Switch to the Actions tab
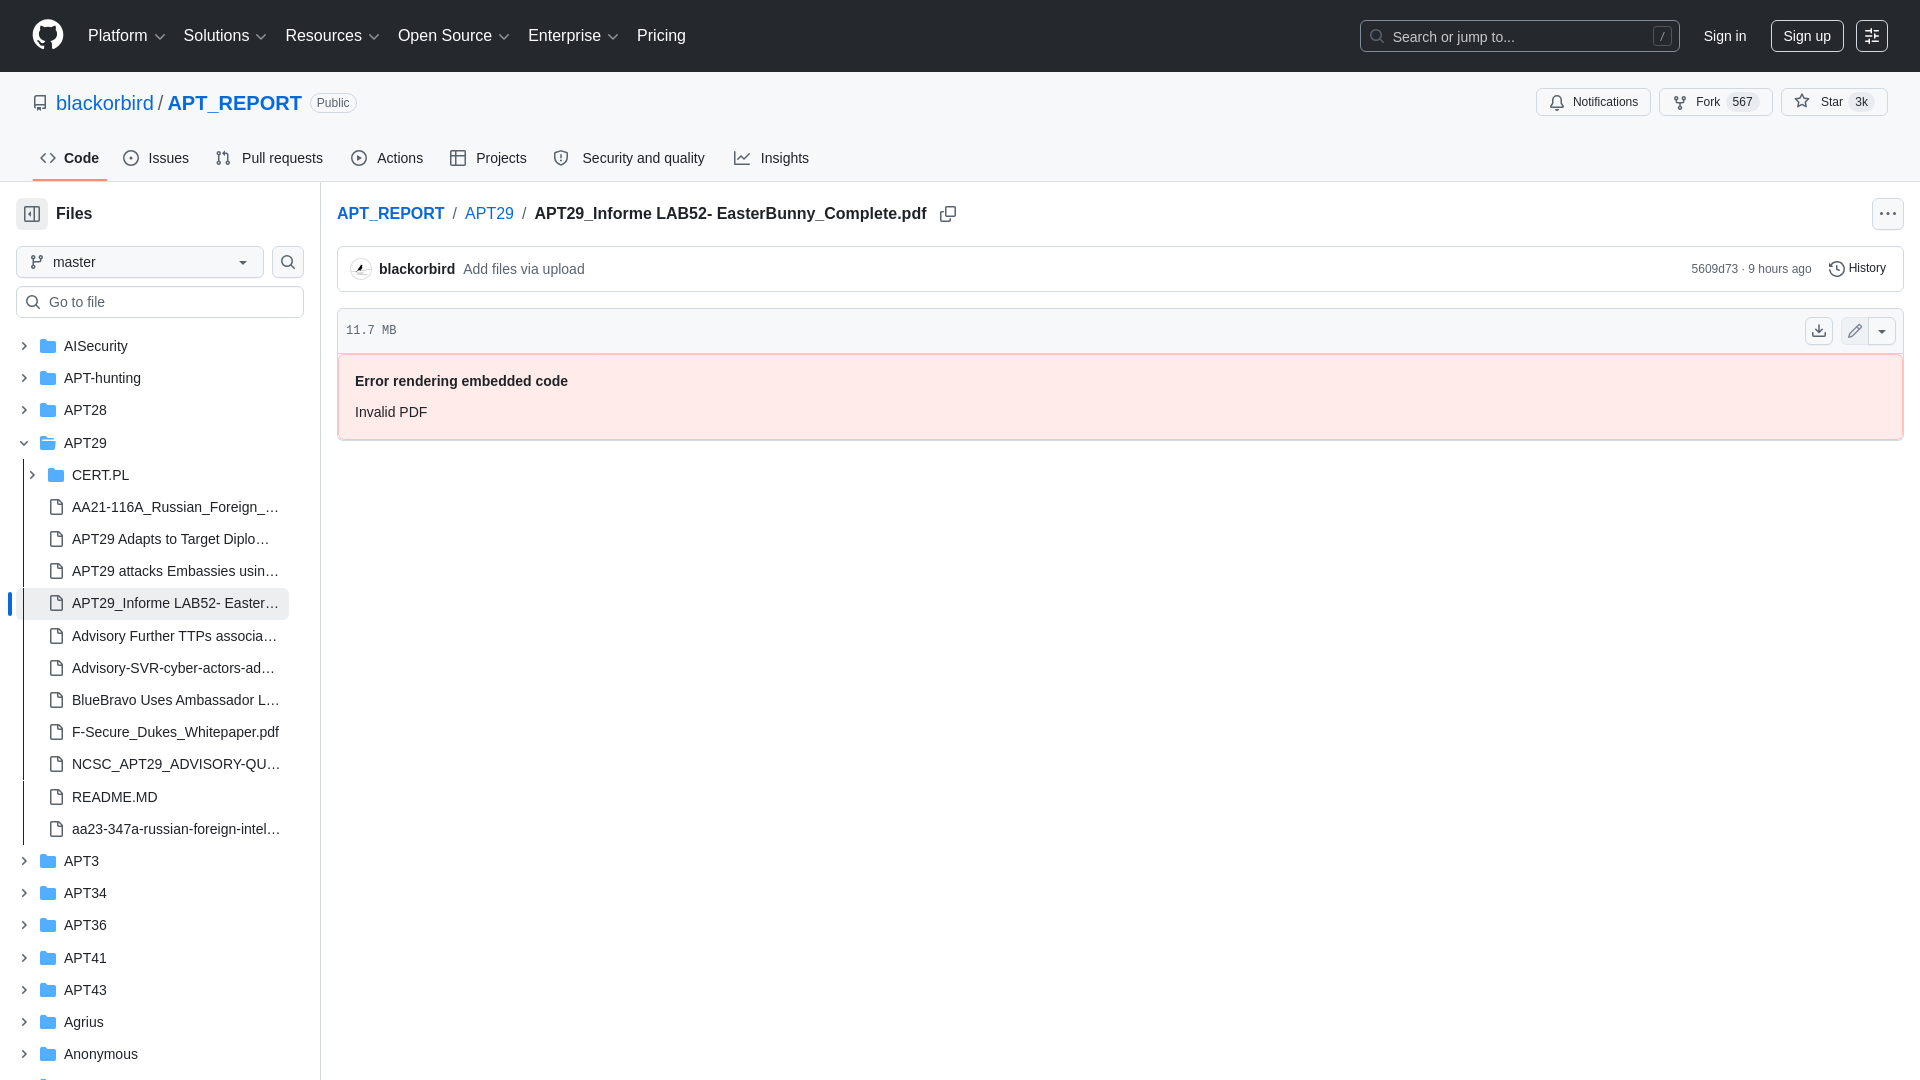 387,158
